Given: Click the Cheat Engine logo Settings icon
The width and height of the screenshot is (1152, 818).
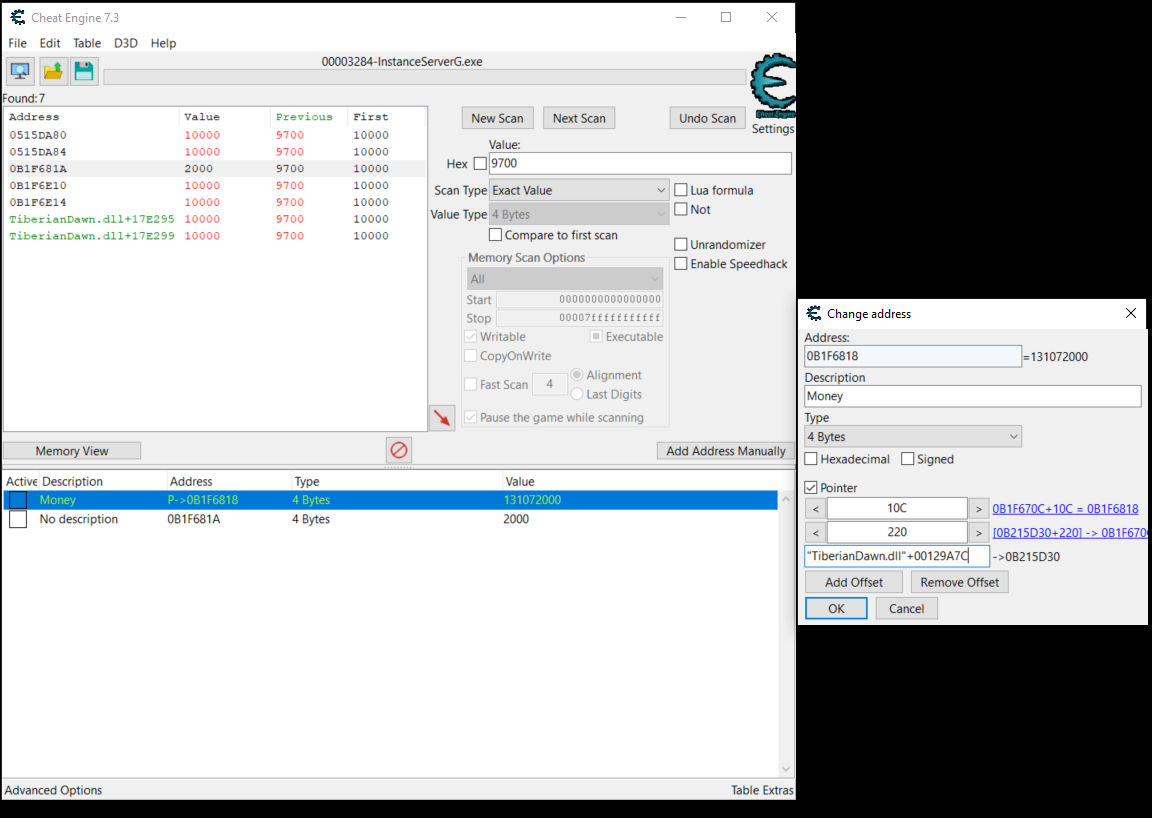Looking at the screenshot, I should pos(772,86).
